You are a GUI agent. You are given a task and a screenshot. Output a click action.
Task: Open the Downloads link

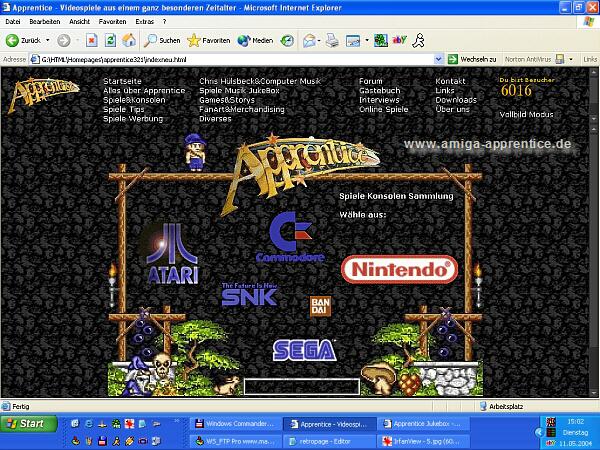pyautogui.click(x=456, y=100)
